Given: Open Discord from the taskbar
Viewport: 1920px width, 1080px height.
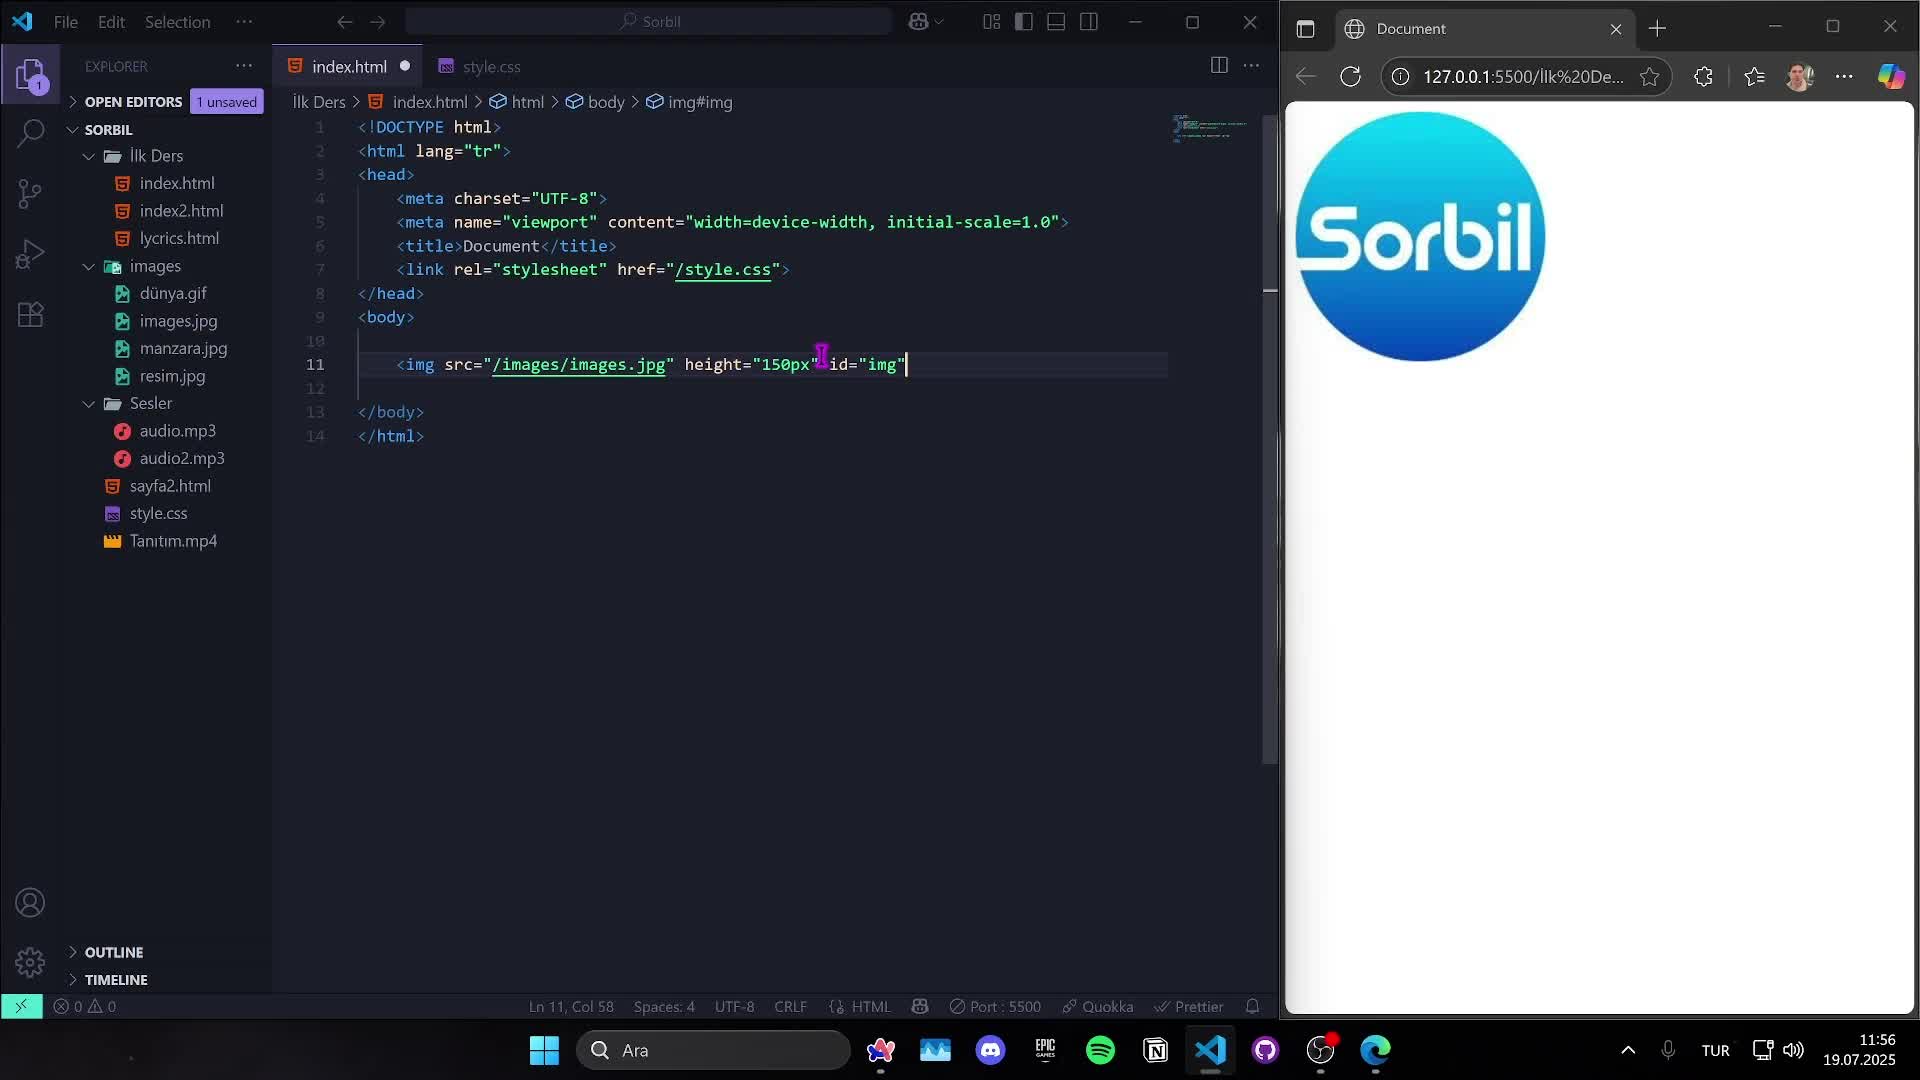Looking at the screenshot, I should (x=990, y=1050).
